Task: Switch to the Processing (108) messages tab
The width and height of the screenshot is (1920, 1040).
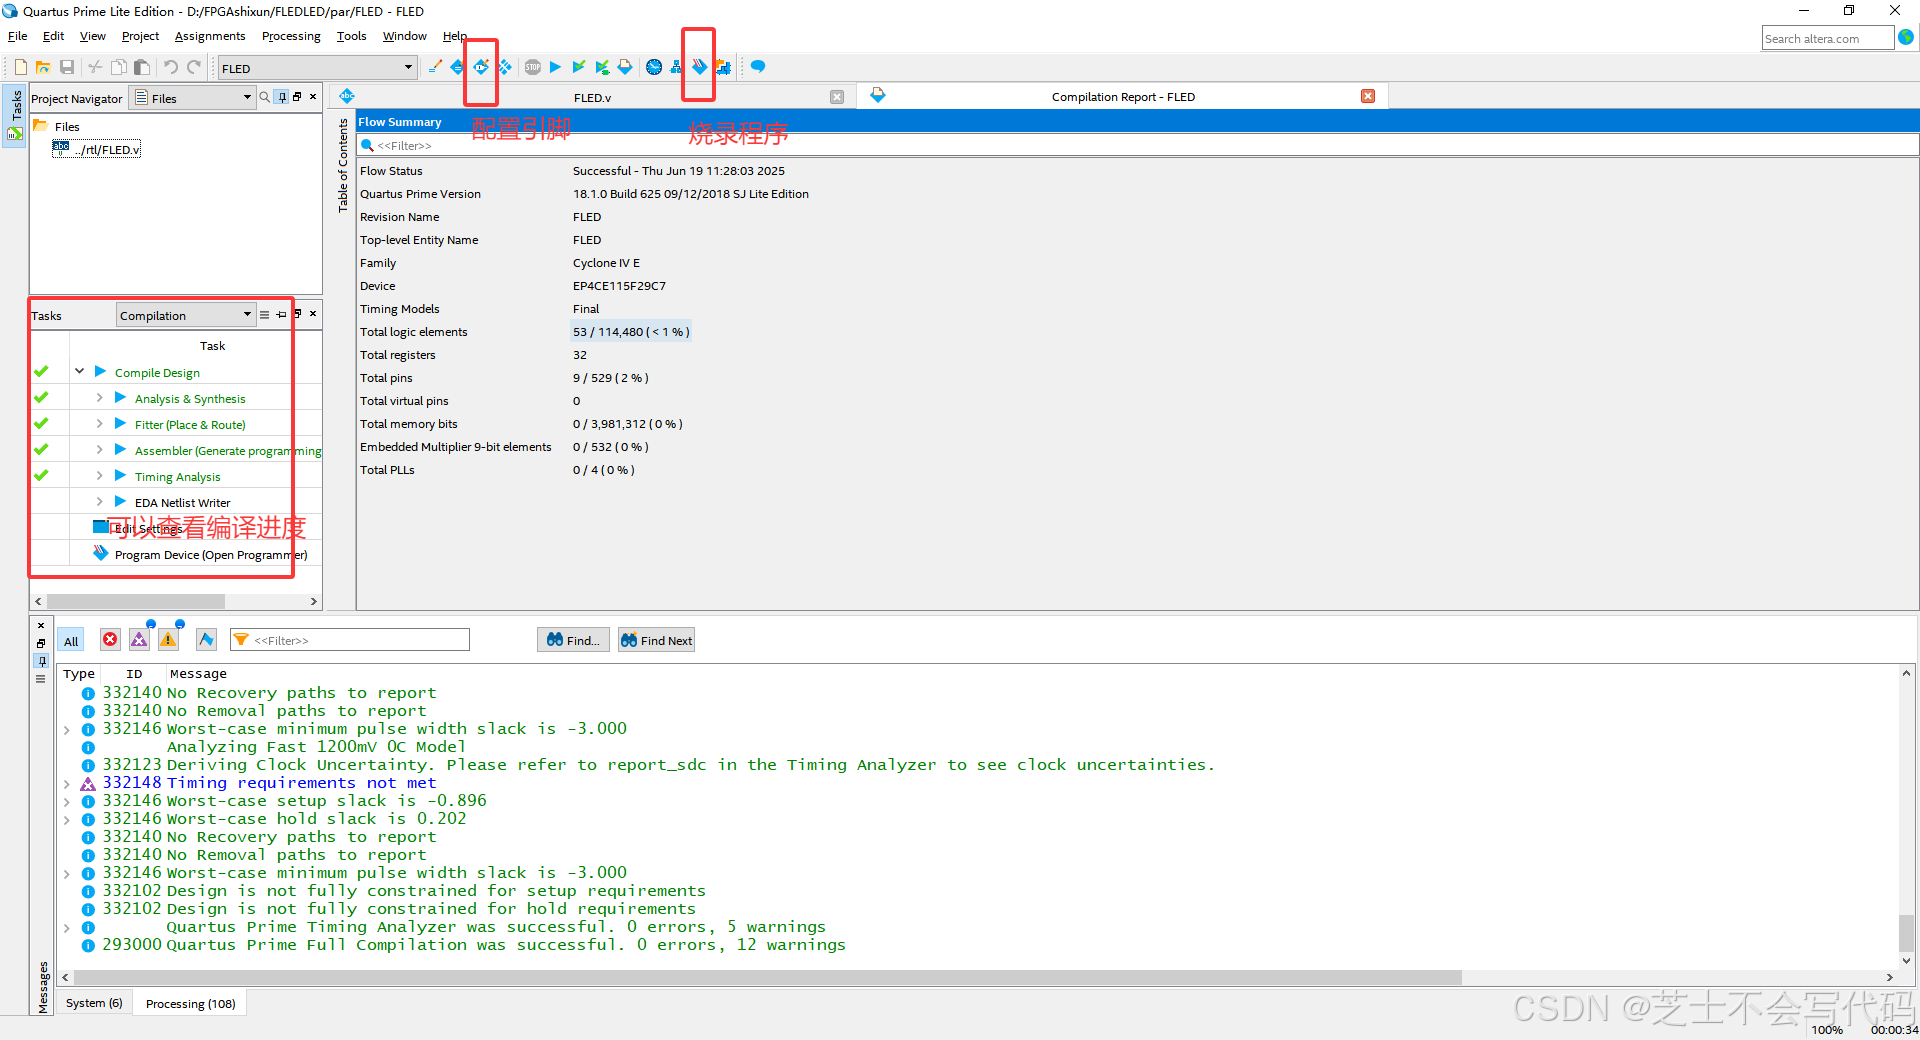Action: [x=190, y=1003]
